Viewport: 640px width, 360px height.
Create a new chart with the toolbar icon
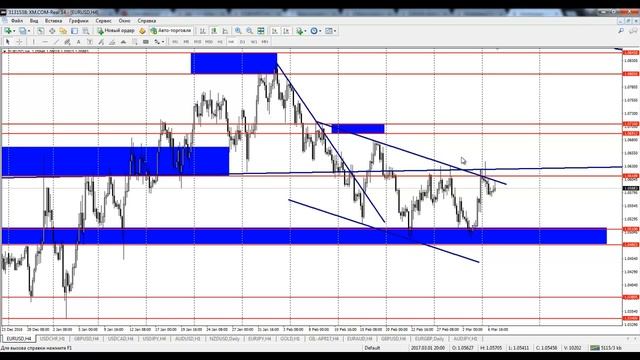tap(8, 31)
